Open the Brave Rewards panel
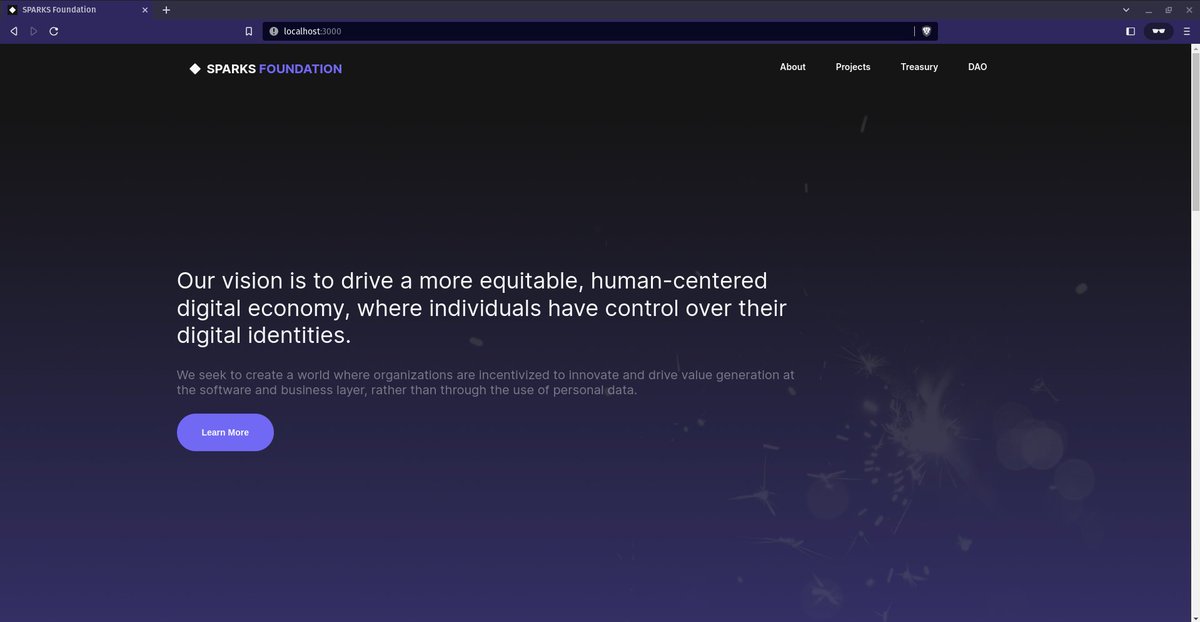The width and height of the screenshot is (1200, 622). click(1157, 31)
